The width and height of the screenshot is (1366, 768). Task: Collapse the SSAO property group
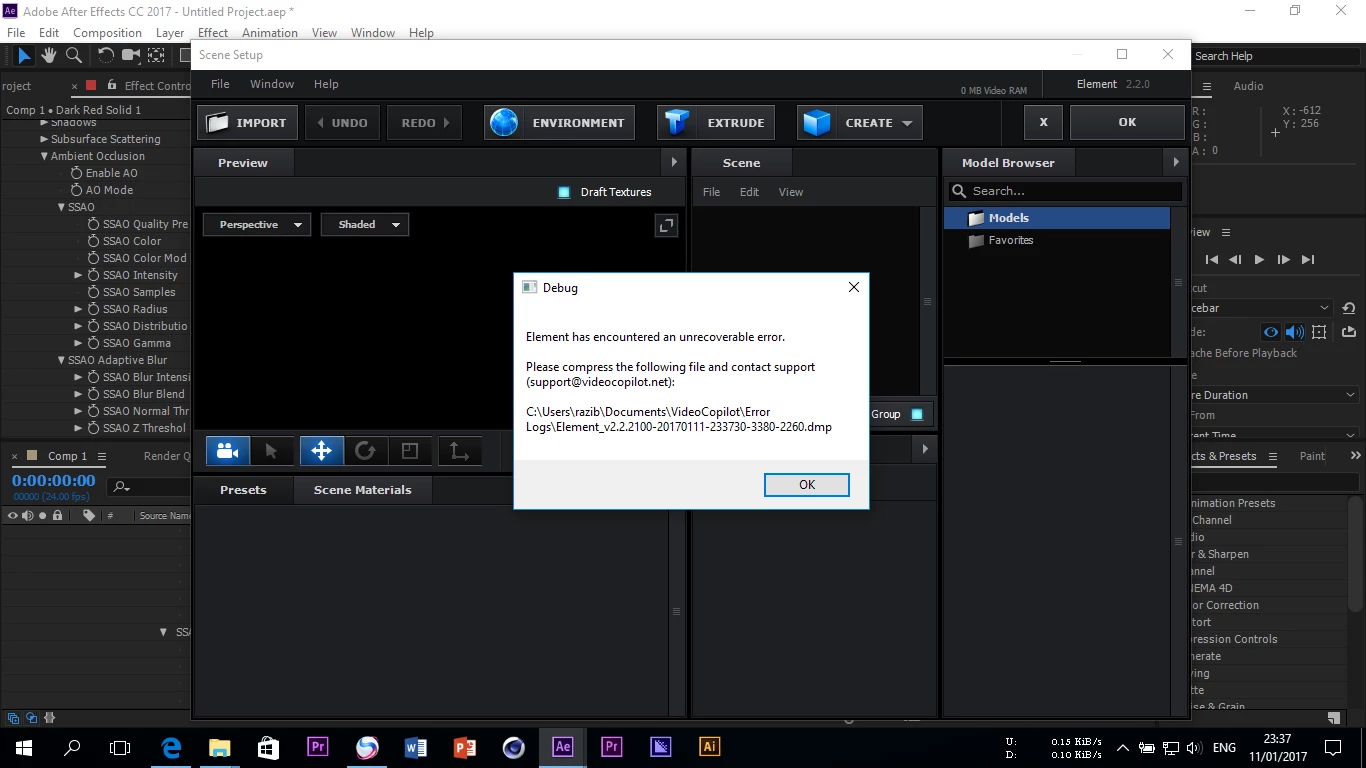click(61, 207)
